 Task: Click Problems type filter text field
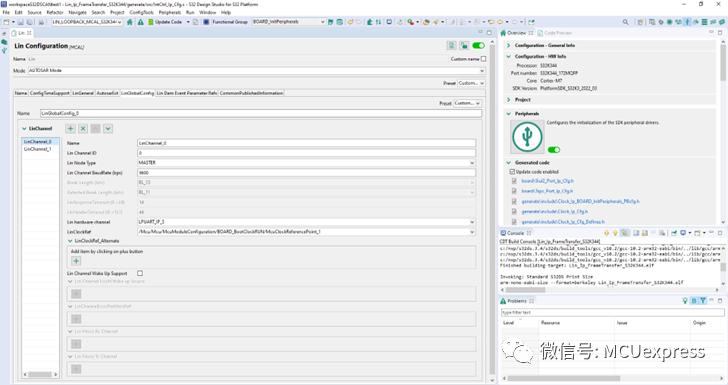tap(612, 313)
